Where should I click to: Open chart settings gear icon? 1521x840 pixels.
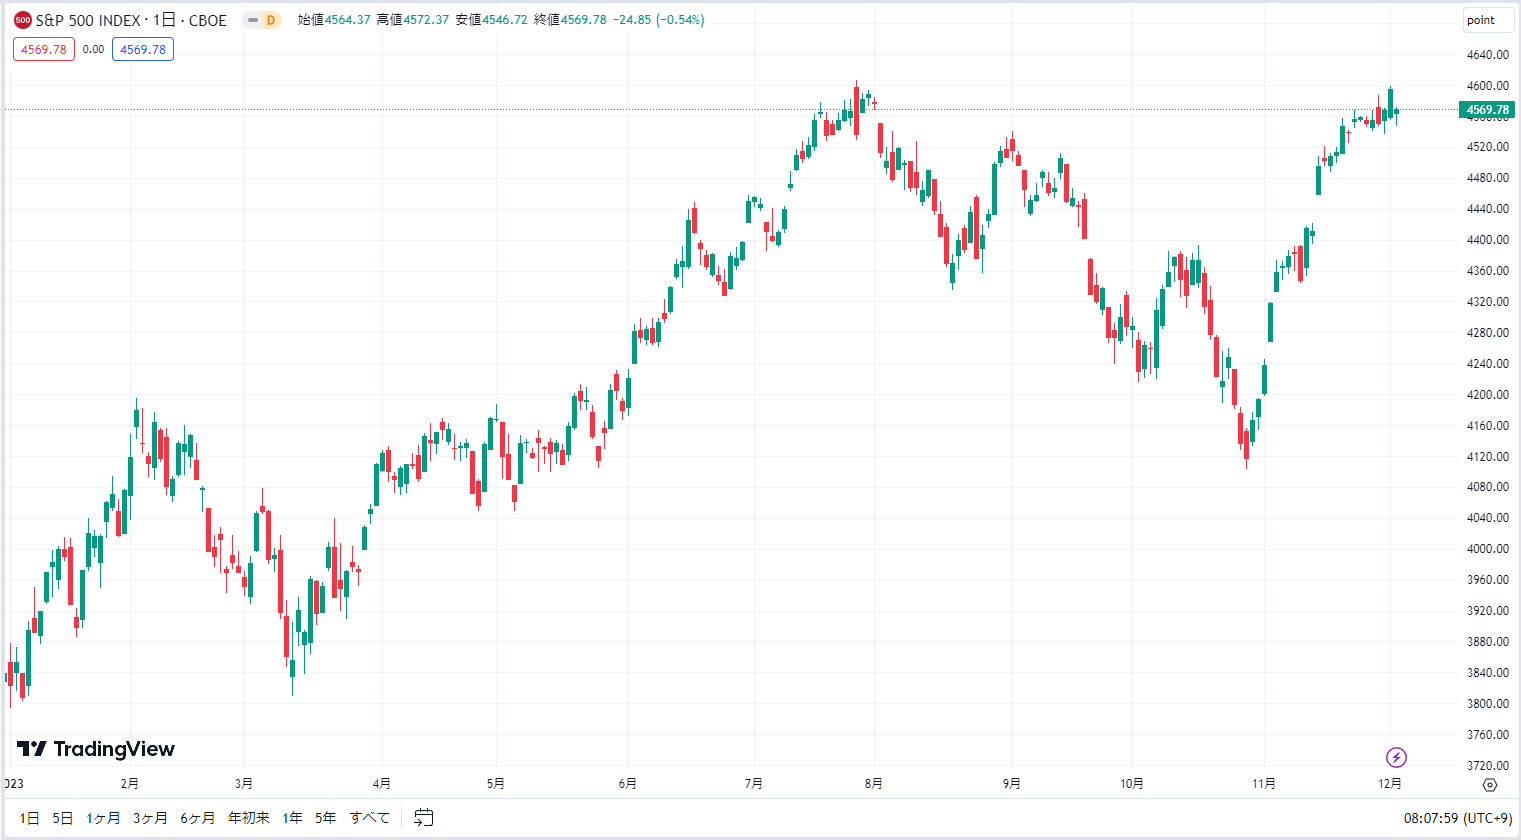(x=1490, y=785)
